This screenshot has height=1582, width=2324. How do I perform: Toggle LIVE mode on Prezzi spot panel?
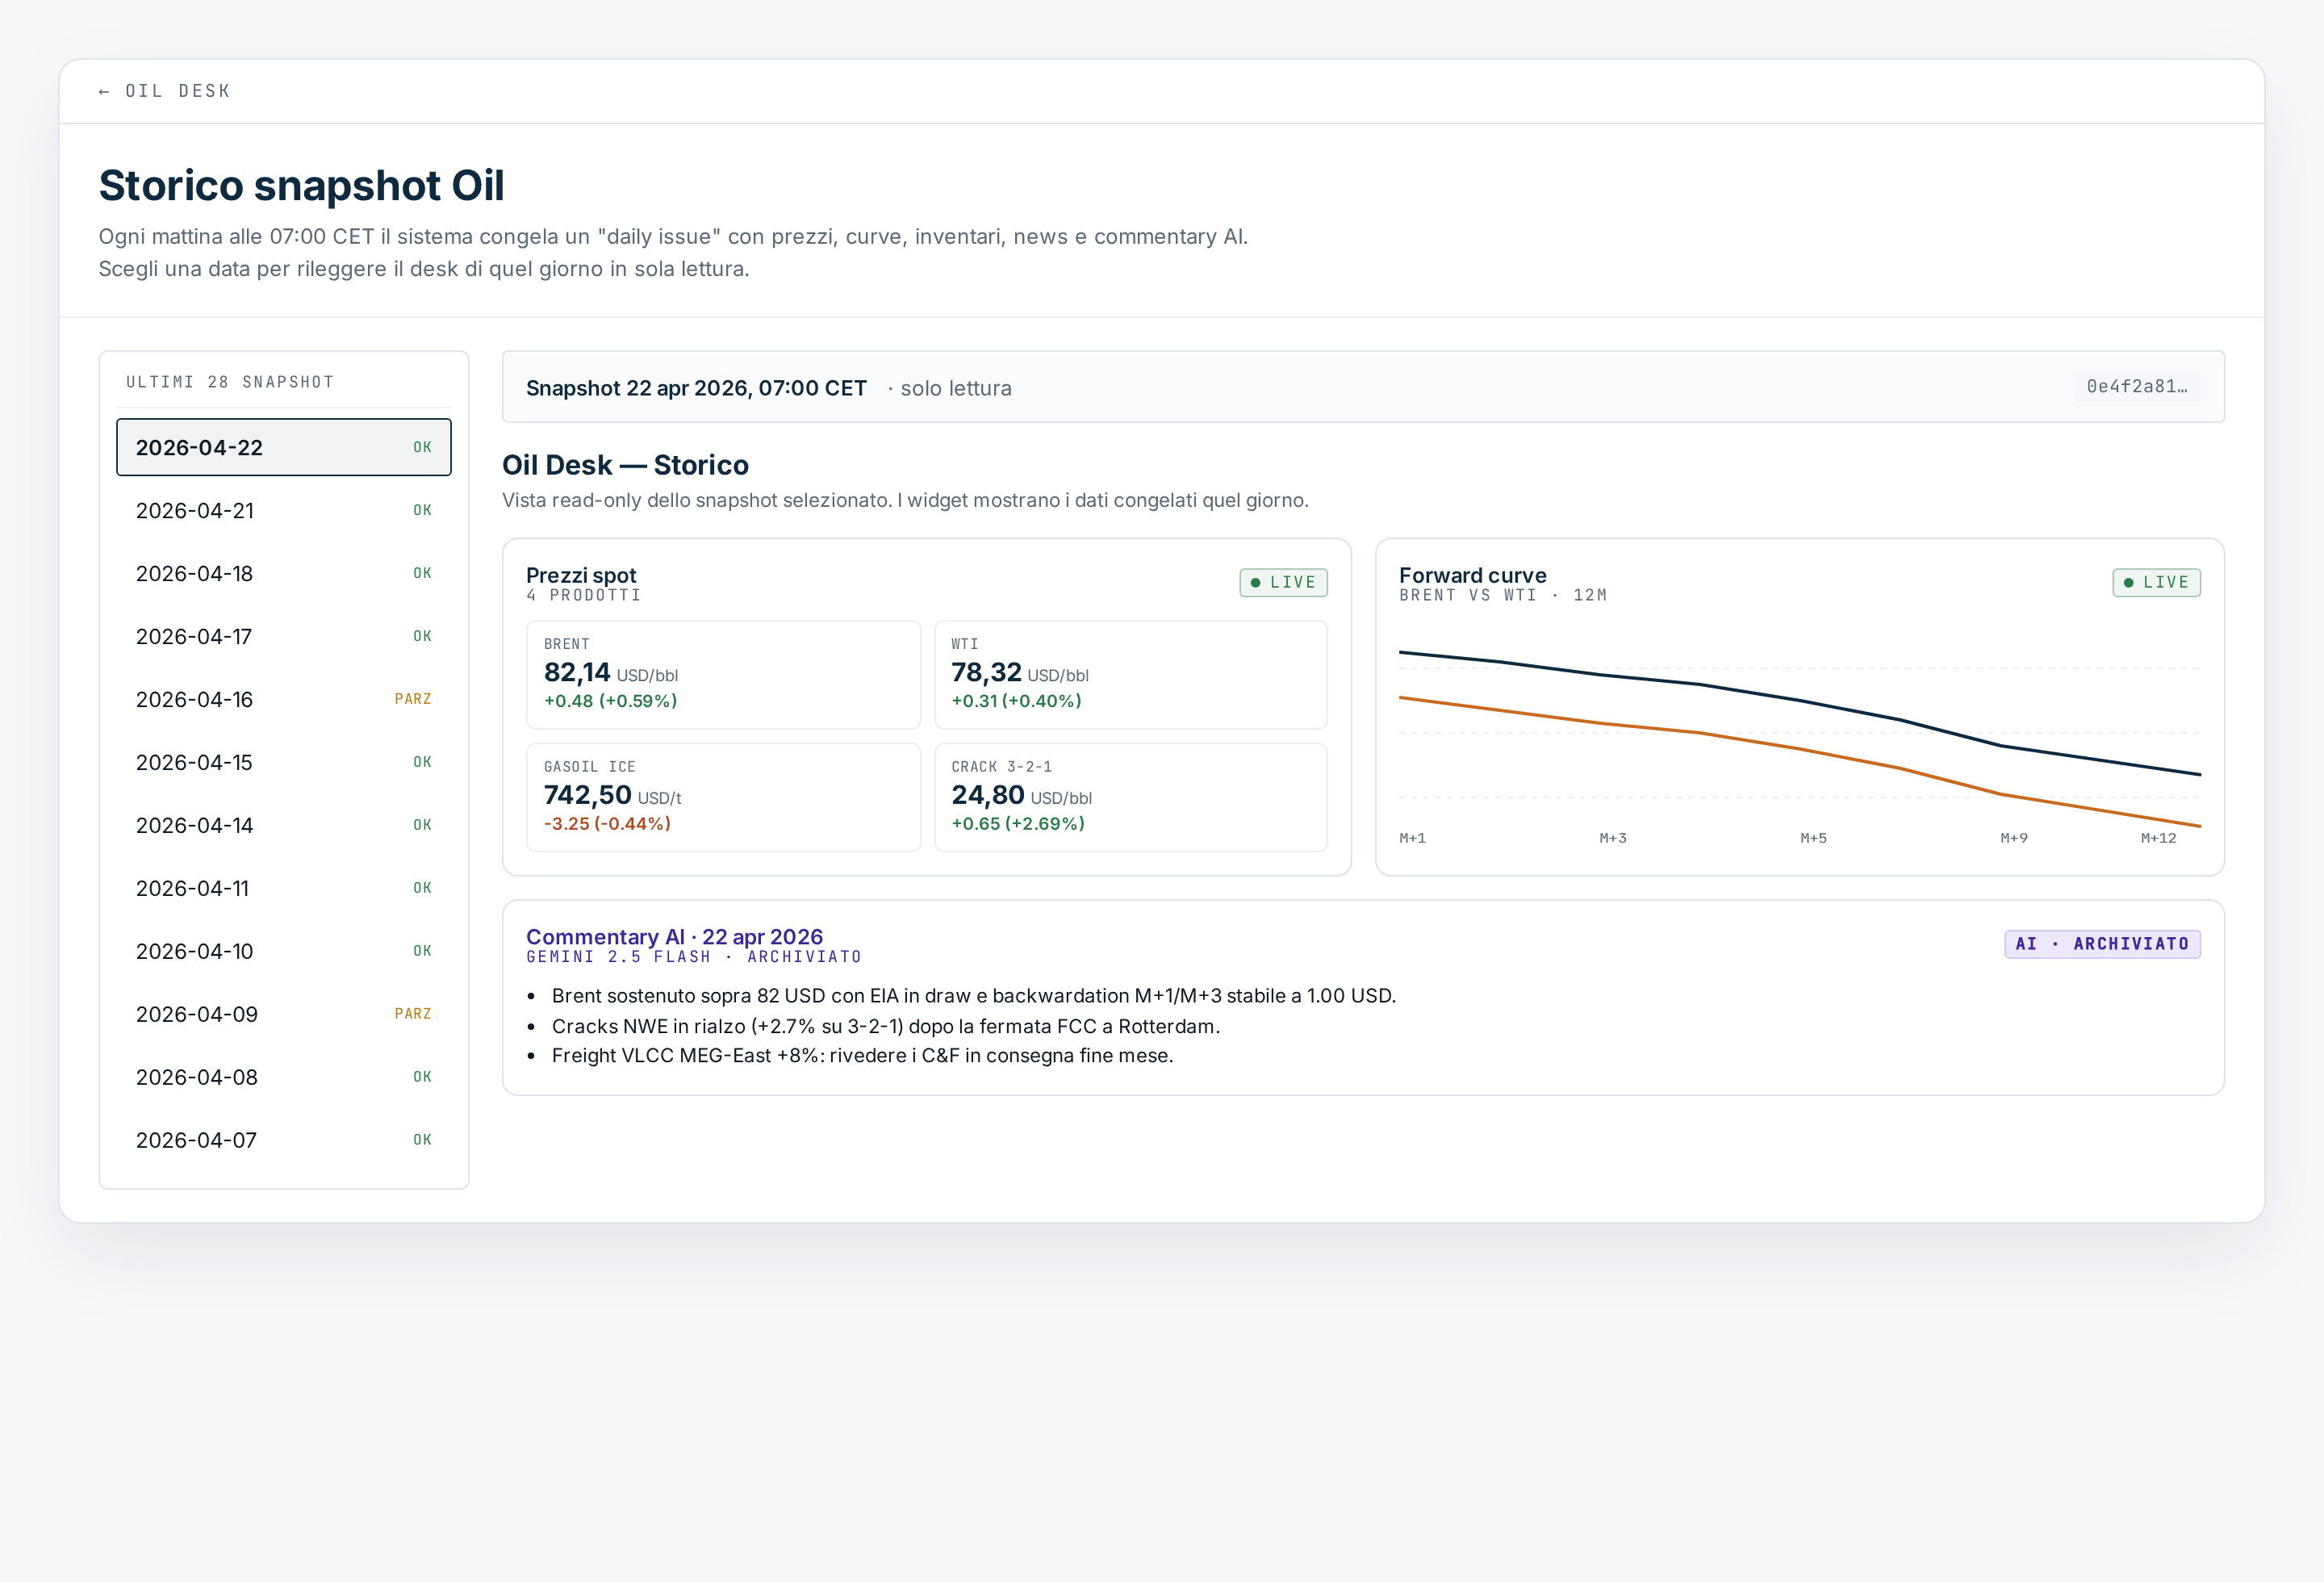click(1284, 582)
